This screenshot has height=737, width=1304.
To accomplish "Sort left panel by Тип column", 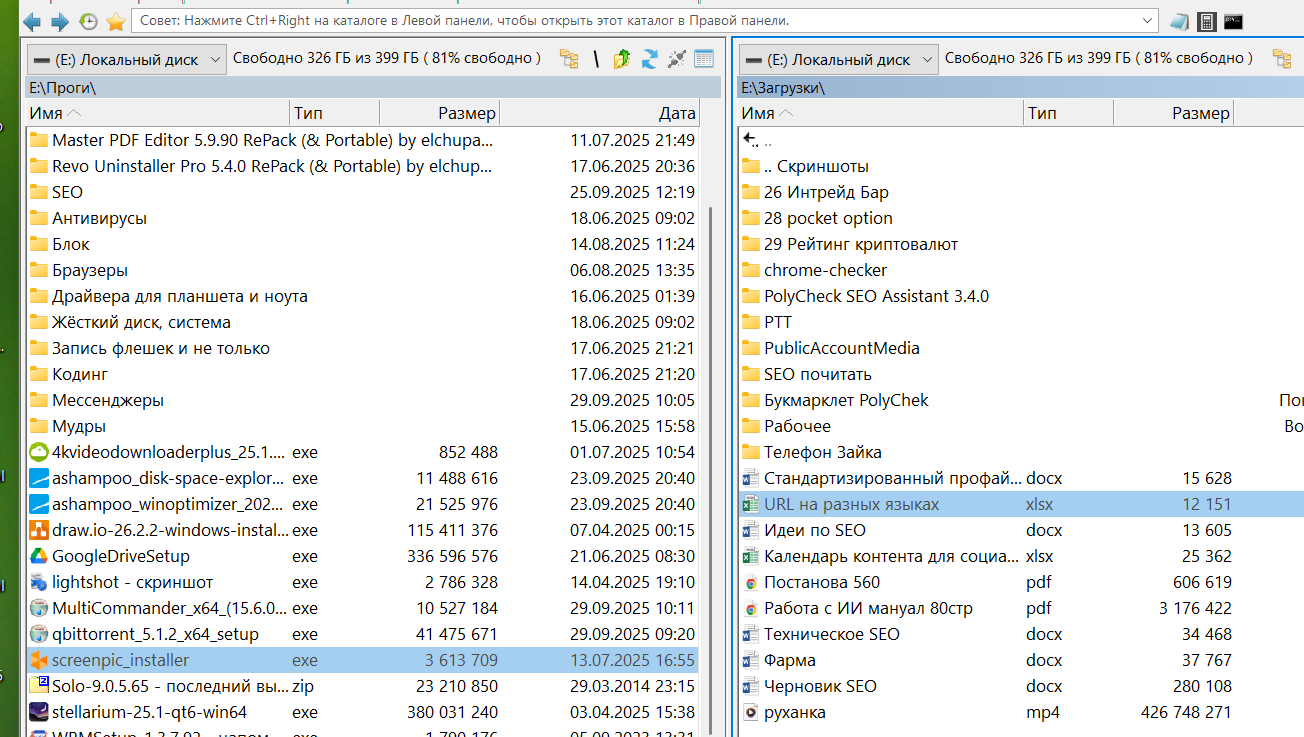I will coord(335,113).
